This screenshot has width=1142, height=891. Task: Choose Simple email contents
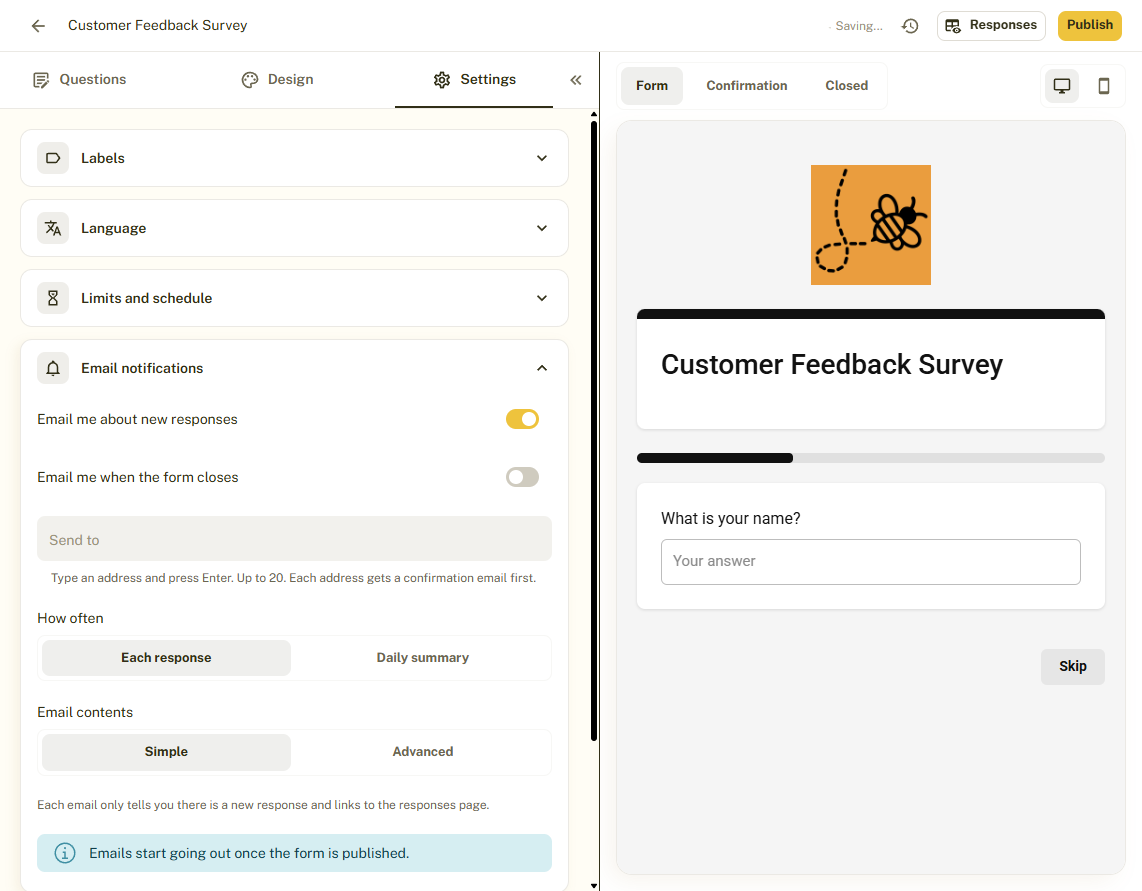[x=166, y=752]
